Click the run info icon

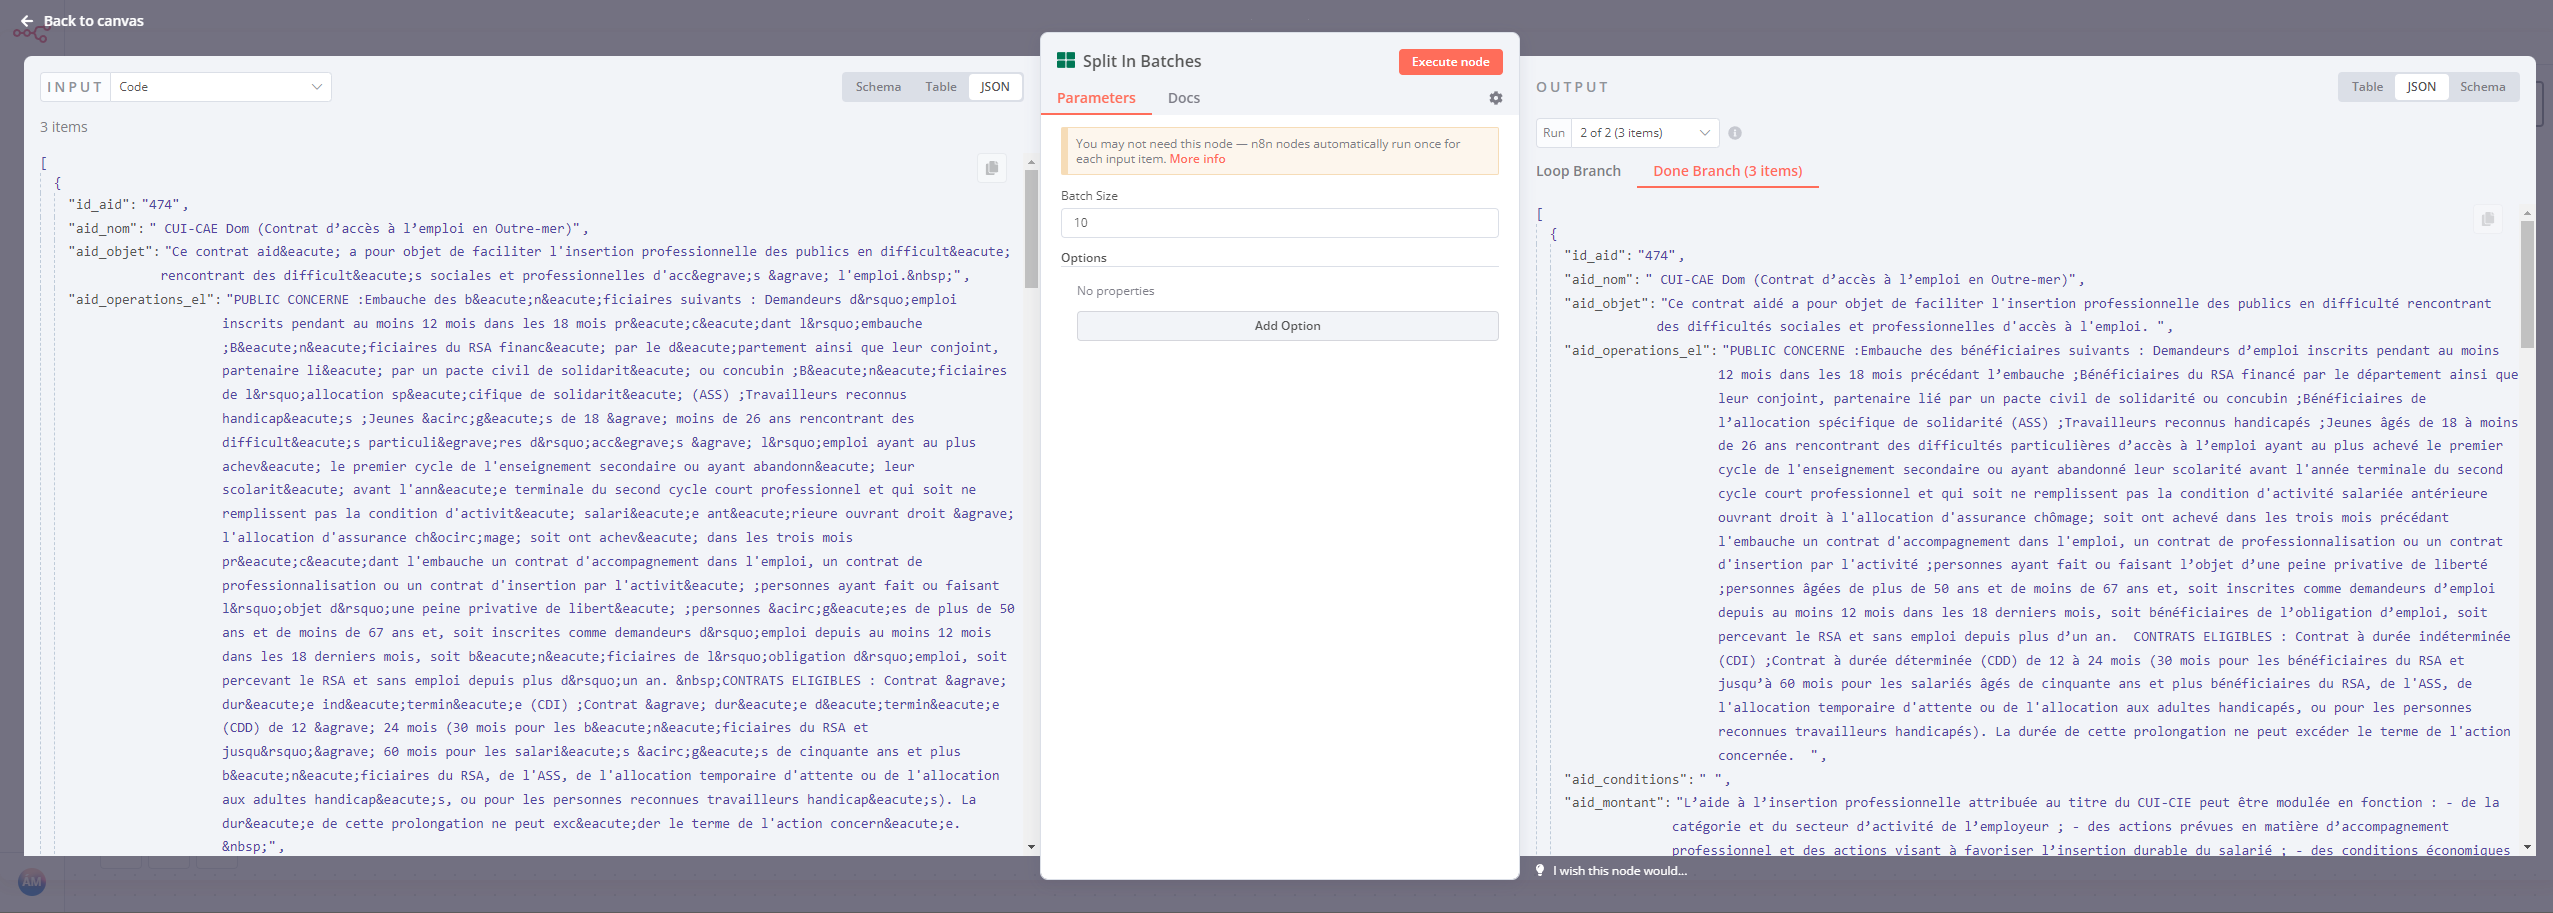[x=1735, y=133]
